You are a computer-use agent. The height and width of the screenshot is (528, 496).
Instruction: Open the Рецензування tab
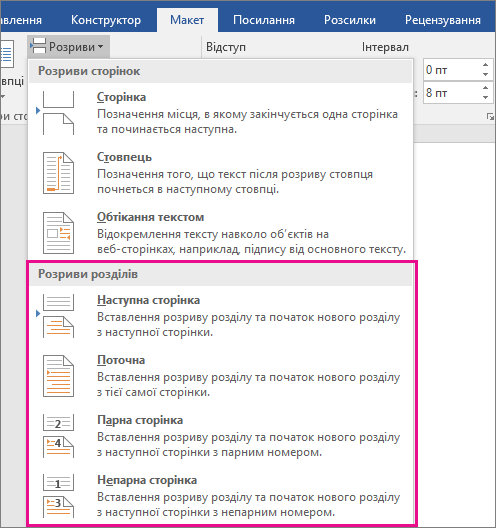pyautogui.click(x=442, y=20)
